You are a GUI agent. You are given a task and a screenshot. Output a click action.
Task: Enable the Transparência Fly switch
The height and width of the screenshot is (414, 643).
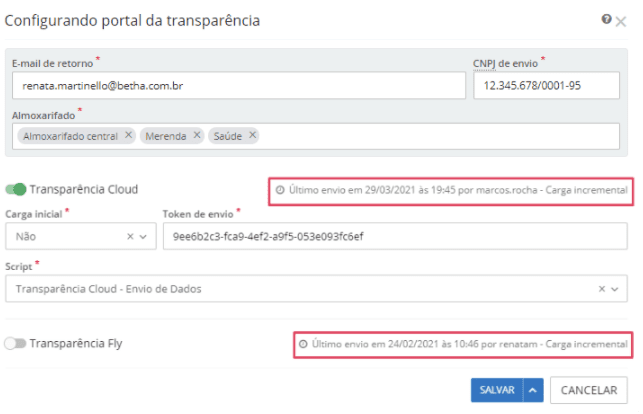[15, 343]
